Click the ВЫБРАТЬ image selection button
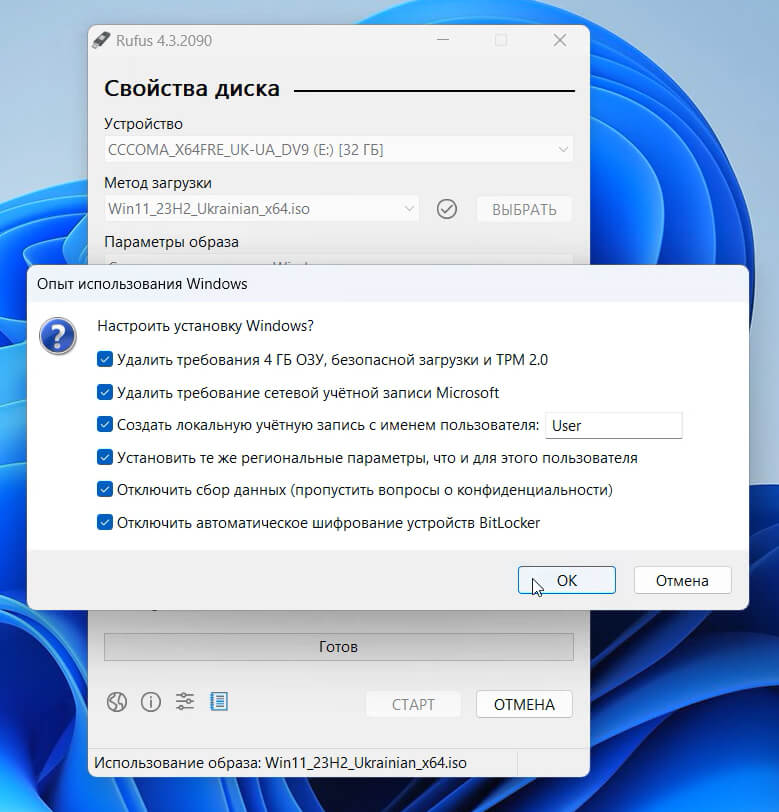 (524, 209)
